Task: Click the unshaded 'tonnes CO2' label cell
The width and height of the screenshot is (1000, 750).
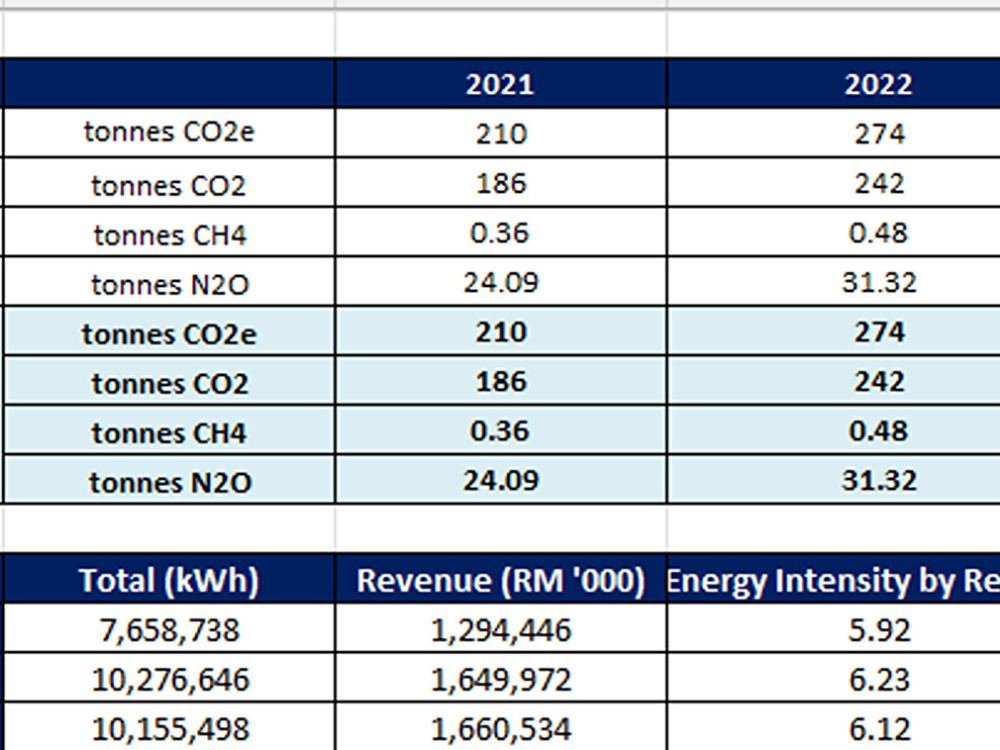Action: pos(169,182)
